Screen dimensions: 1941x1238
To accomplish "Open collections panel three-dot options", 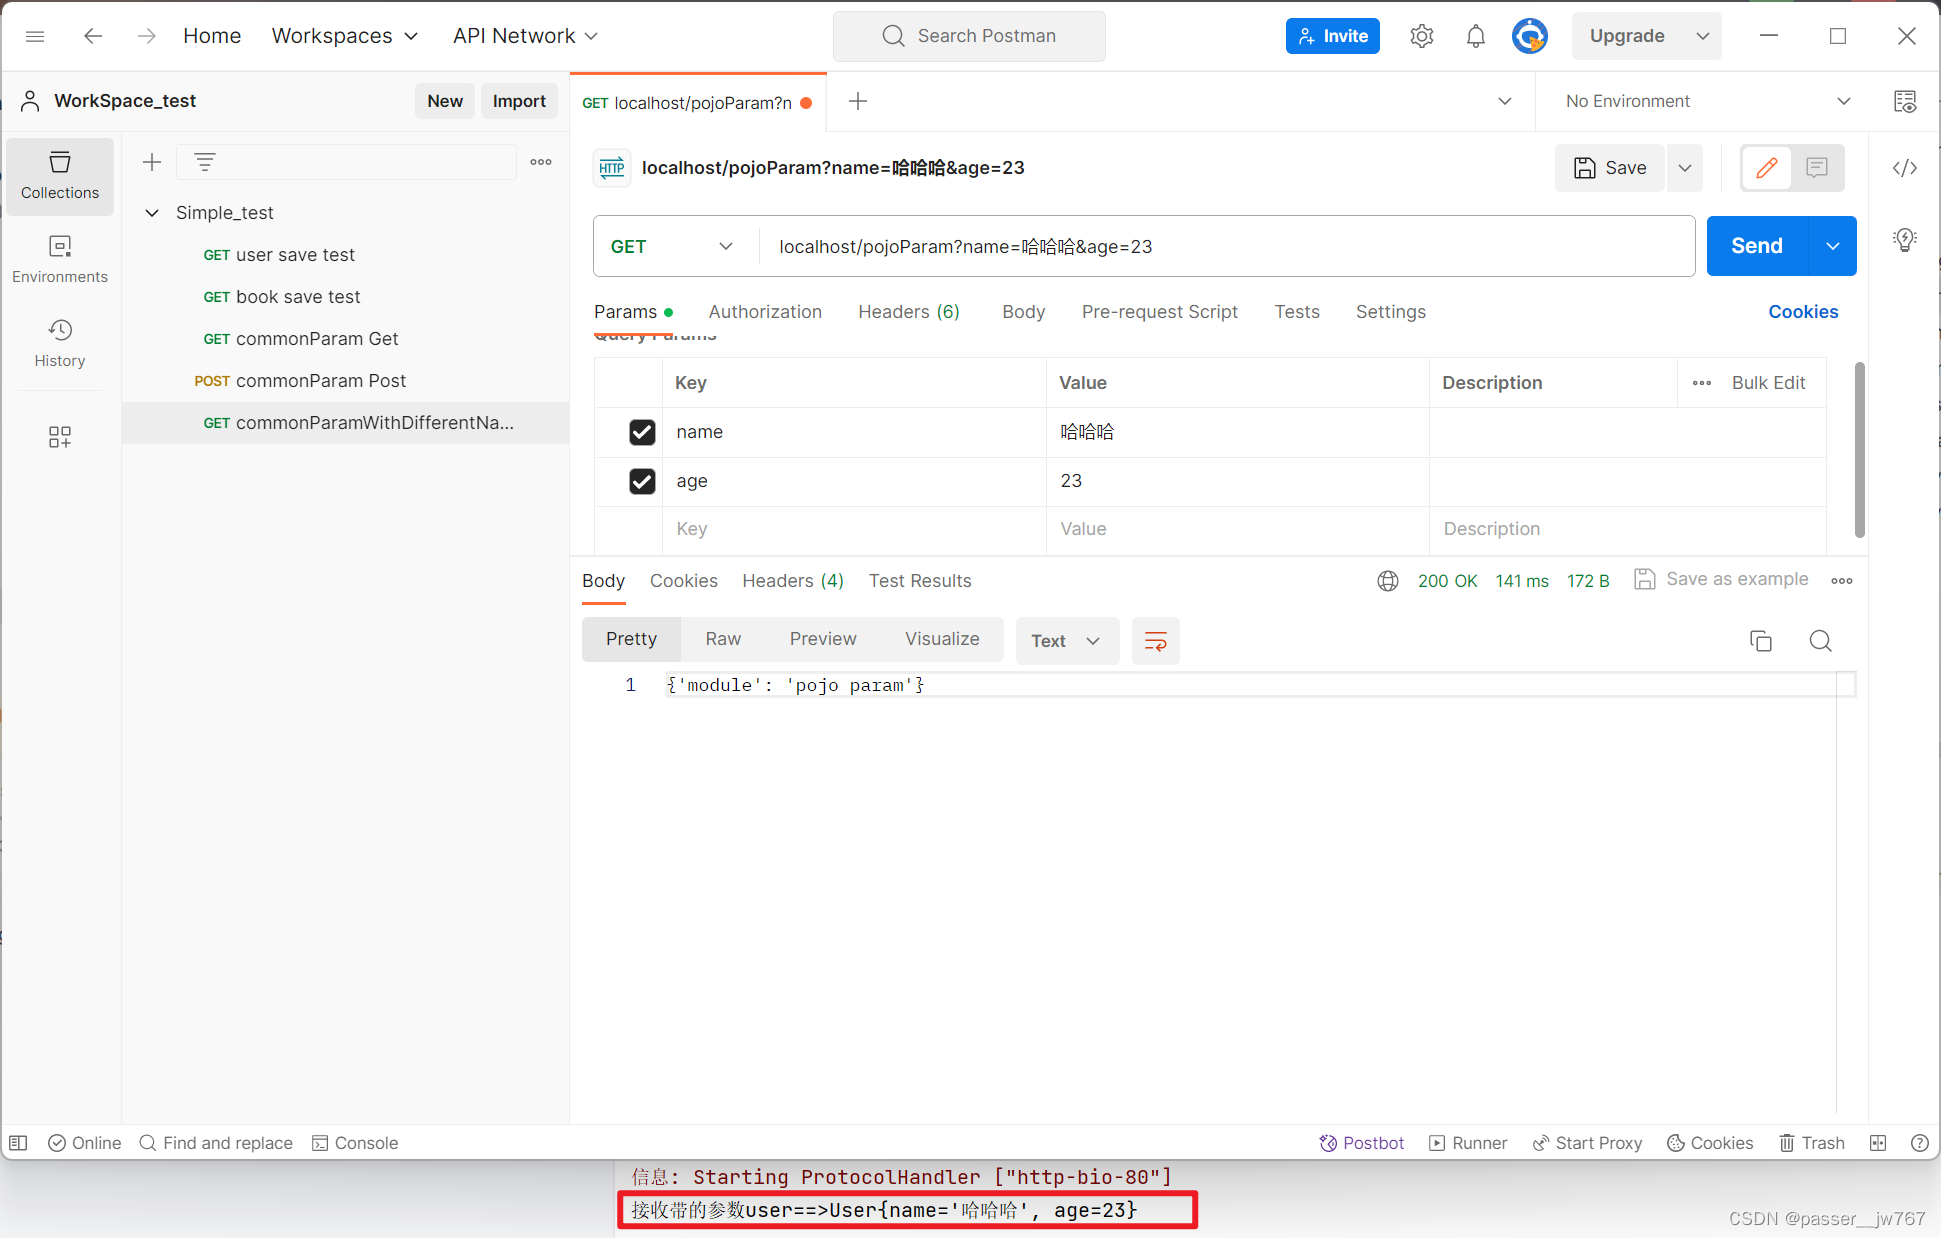I will 541,162.
